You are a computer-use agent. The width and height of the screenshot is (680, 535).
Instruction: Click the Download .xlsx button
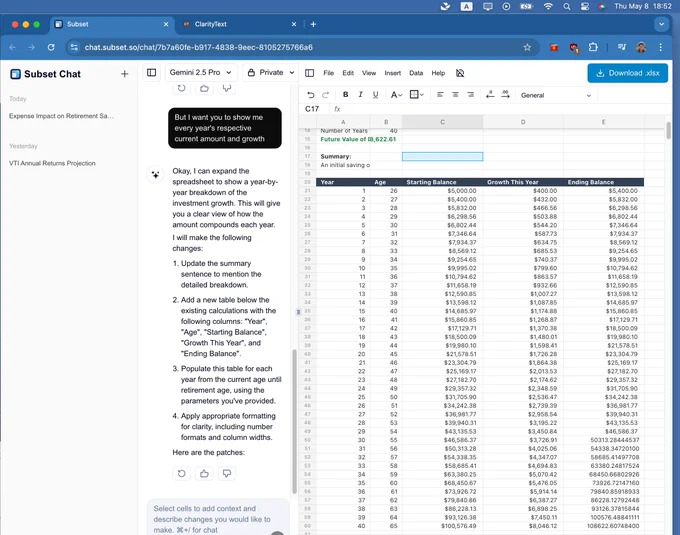click(627, 73)
